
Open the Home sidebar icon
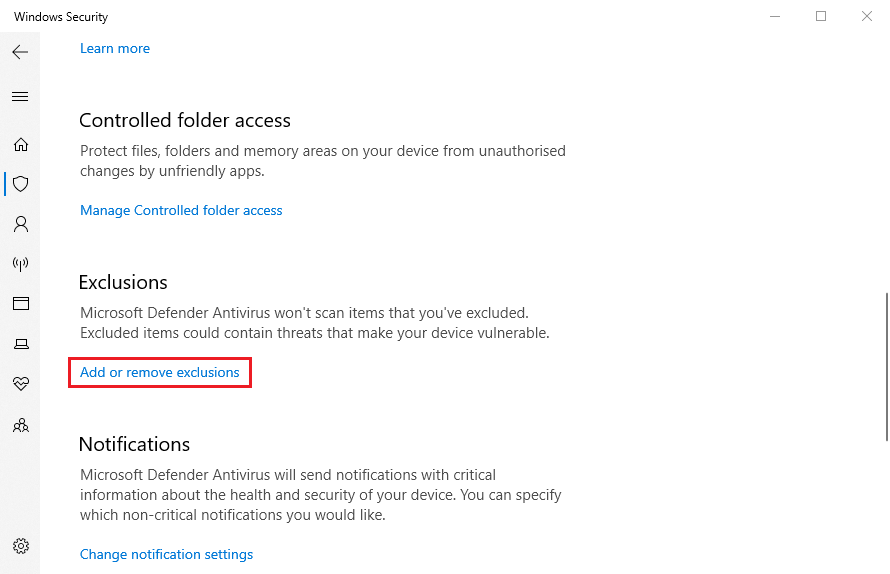point(21,144)
